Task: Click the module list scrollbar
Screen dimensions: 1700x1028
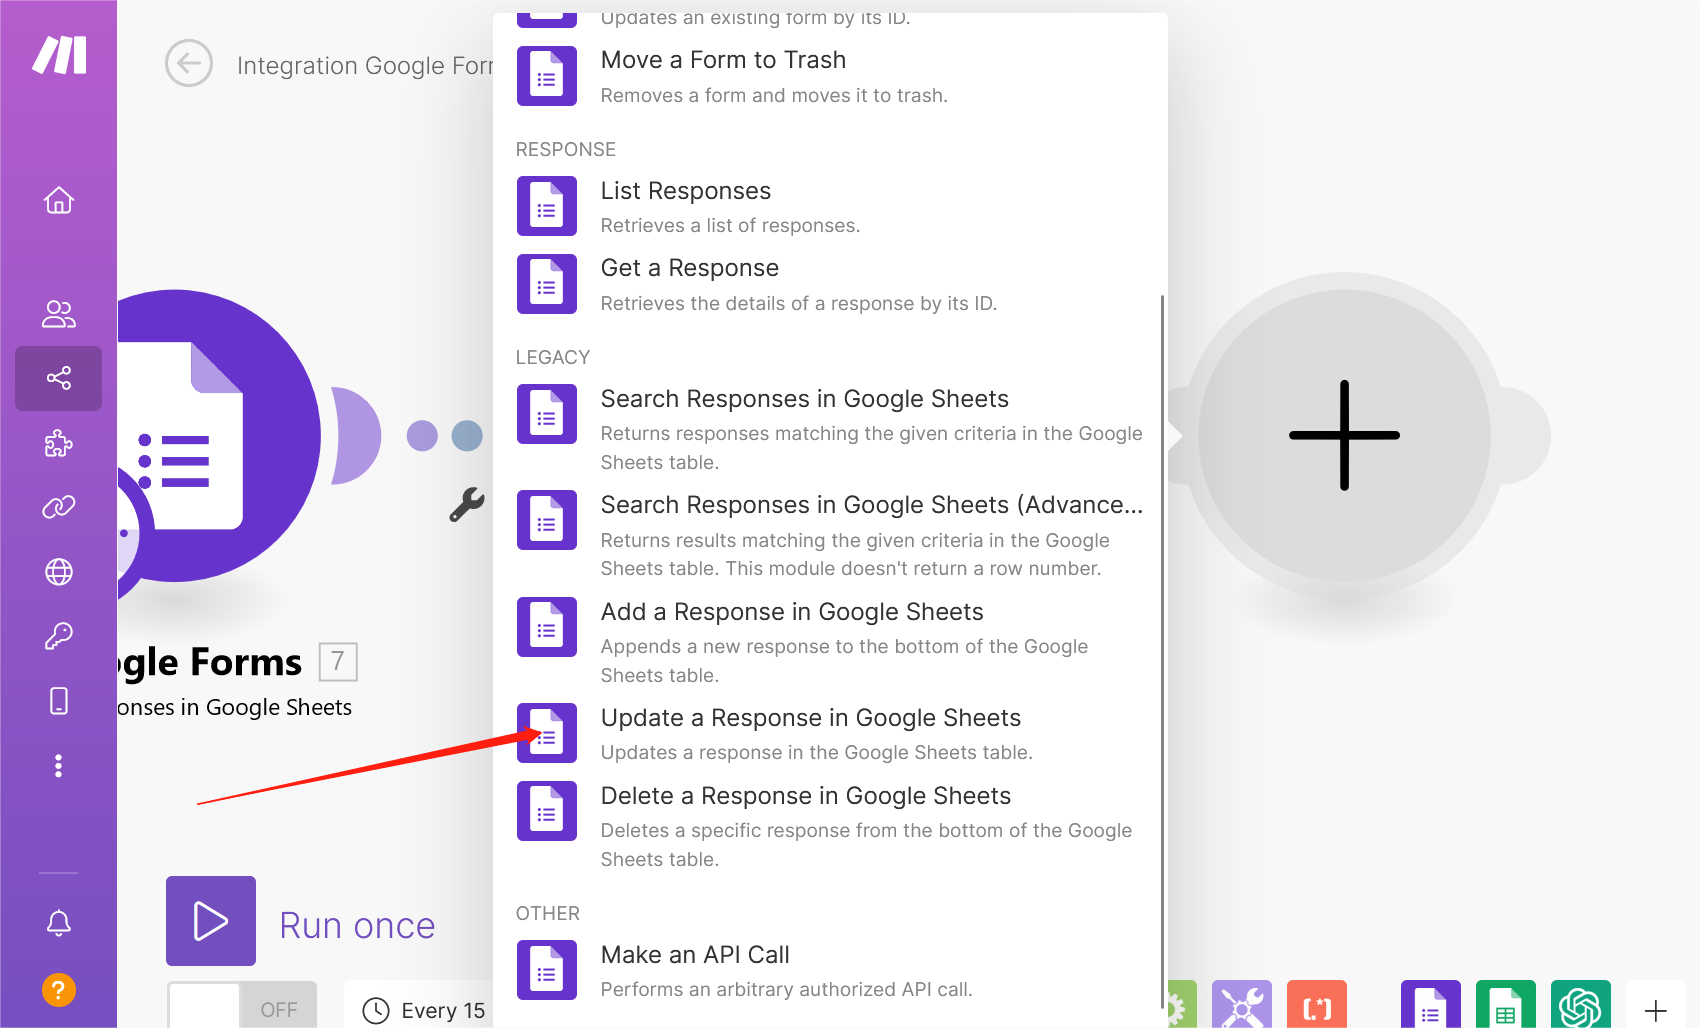Action: [1162, 650]
